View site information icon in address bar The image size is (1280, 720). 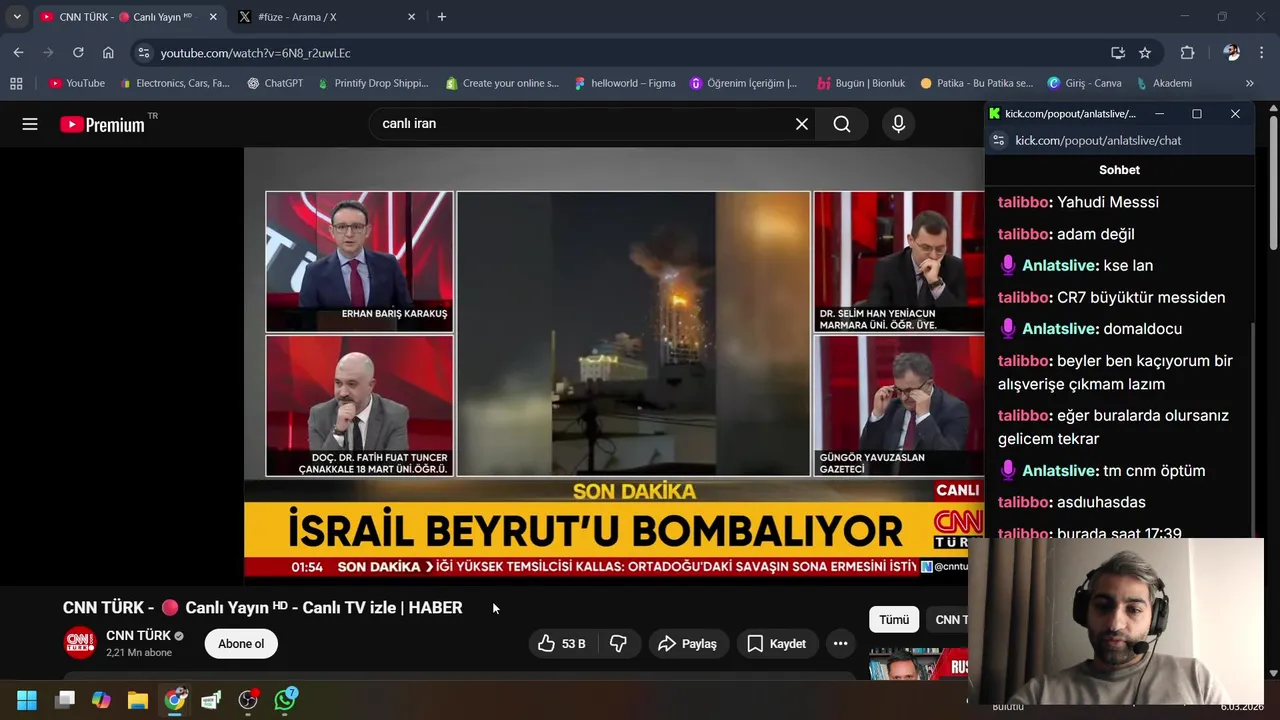tap(144, 53)
